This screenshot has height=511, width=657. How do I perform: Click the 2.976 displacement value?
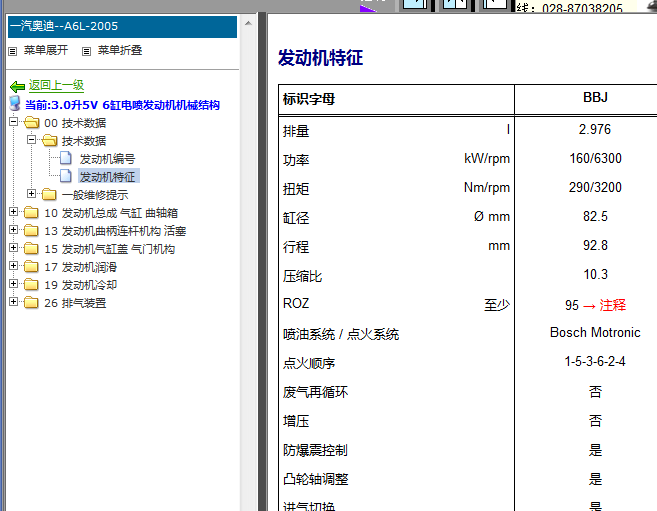click(595, 129)
